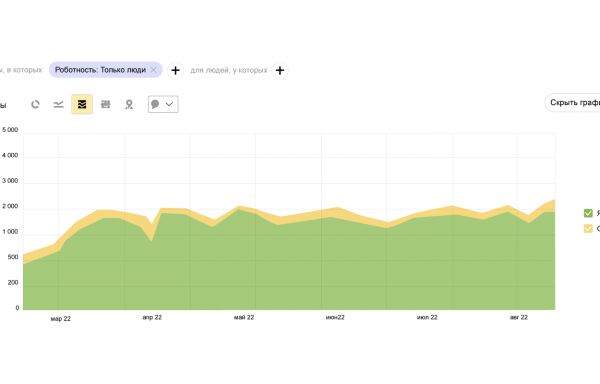Click the '1 000' y-axis value

pyautogui.click(x=10, y=232)
